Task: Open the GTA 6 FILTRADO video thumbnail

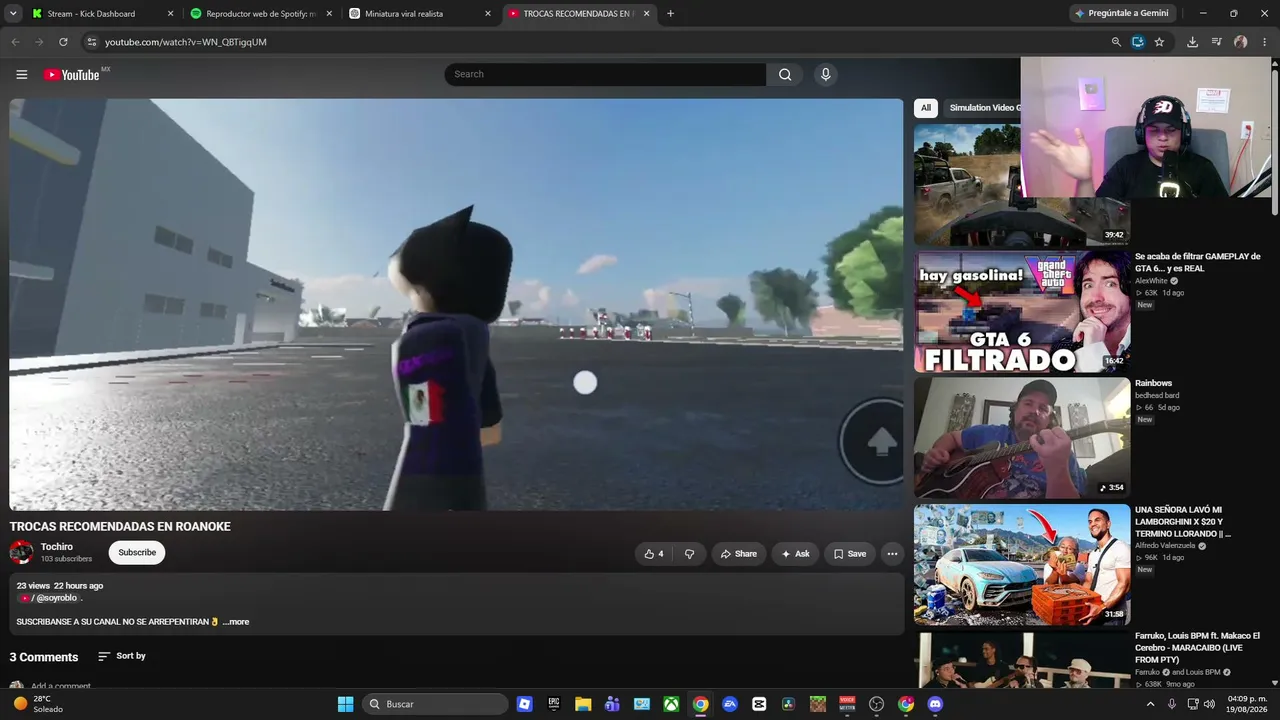Action: click(1022, 312)
